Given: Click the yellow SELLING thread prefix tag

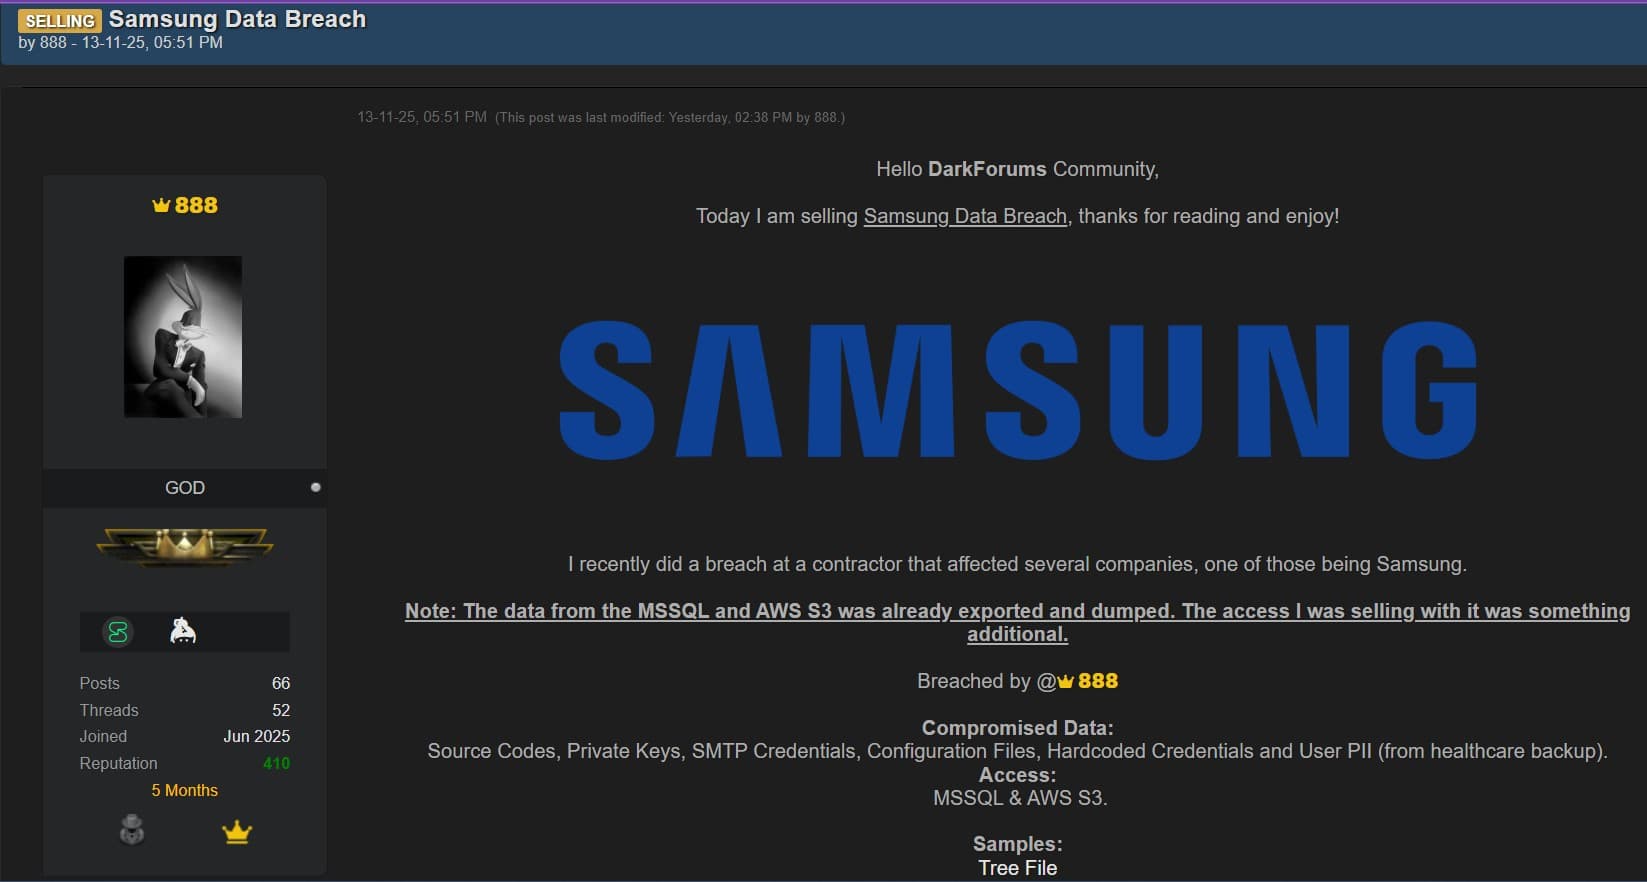Looking at the screenshot, I should (60, 20).
